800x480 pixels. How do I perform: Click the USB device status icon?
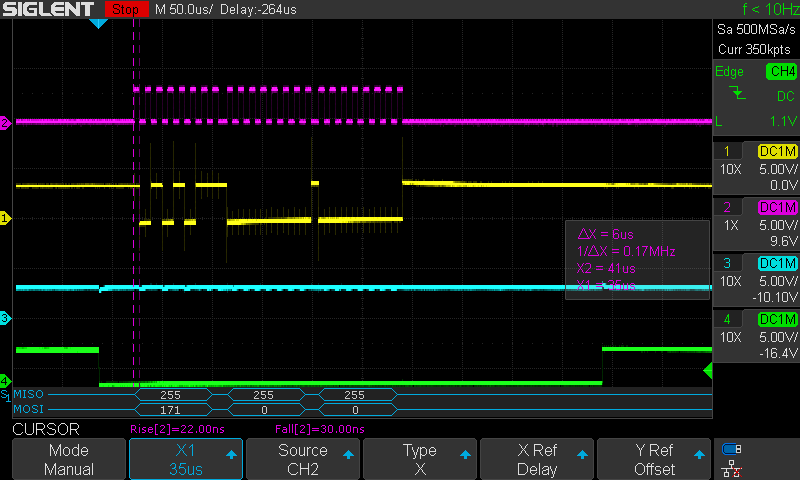(732, 449)
